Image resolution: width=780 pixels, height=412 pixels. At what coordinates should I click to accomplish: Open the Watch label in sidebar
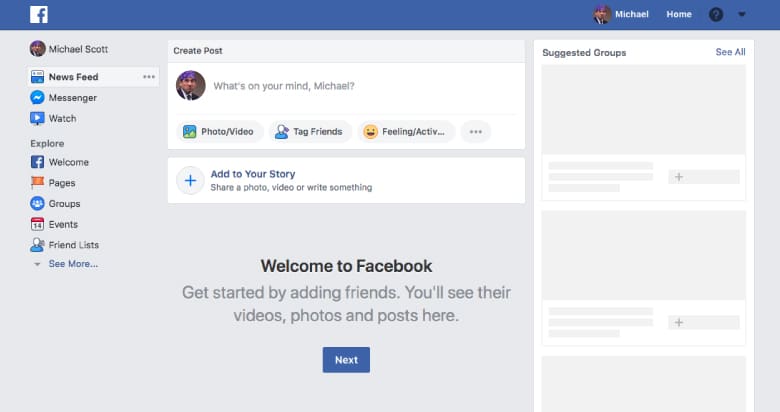click(62, 118)
